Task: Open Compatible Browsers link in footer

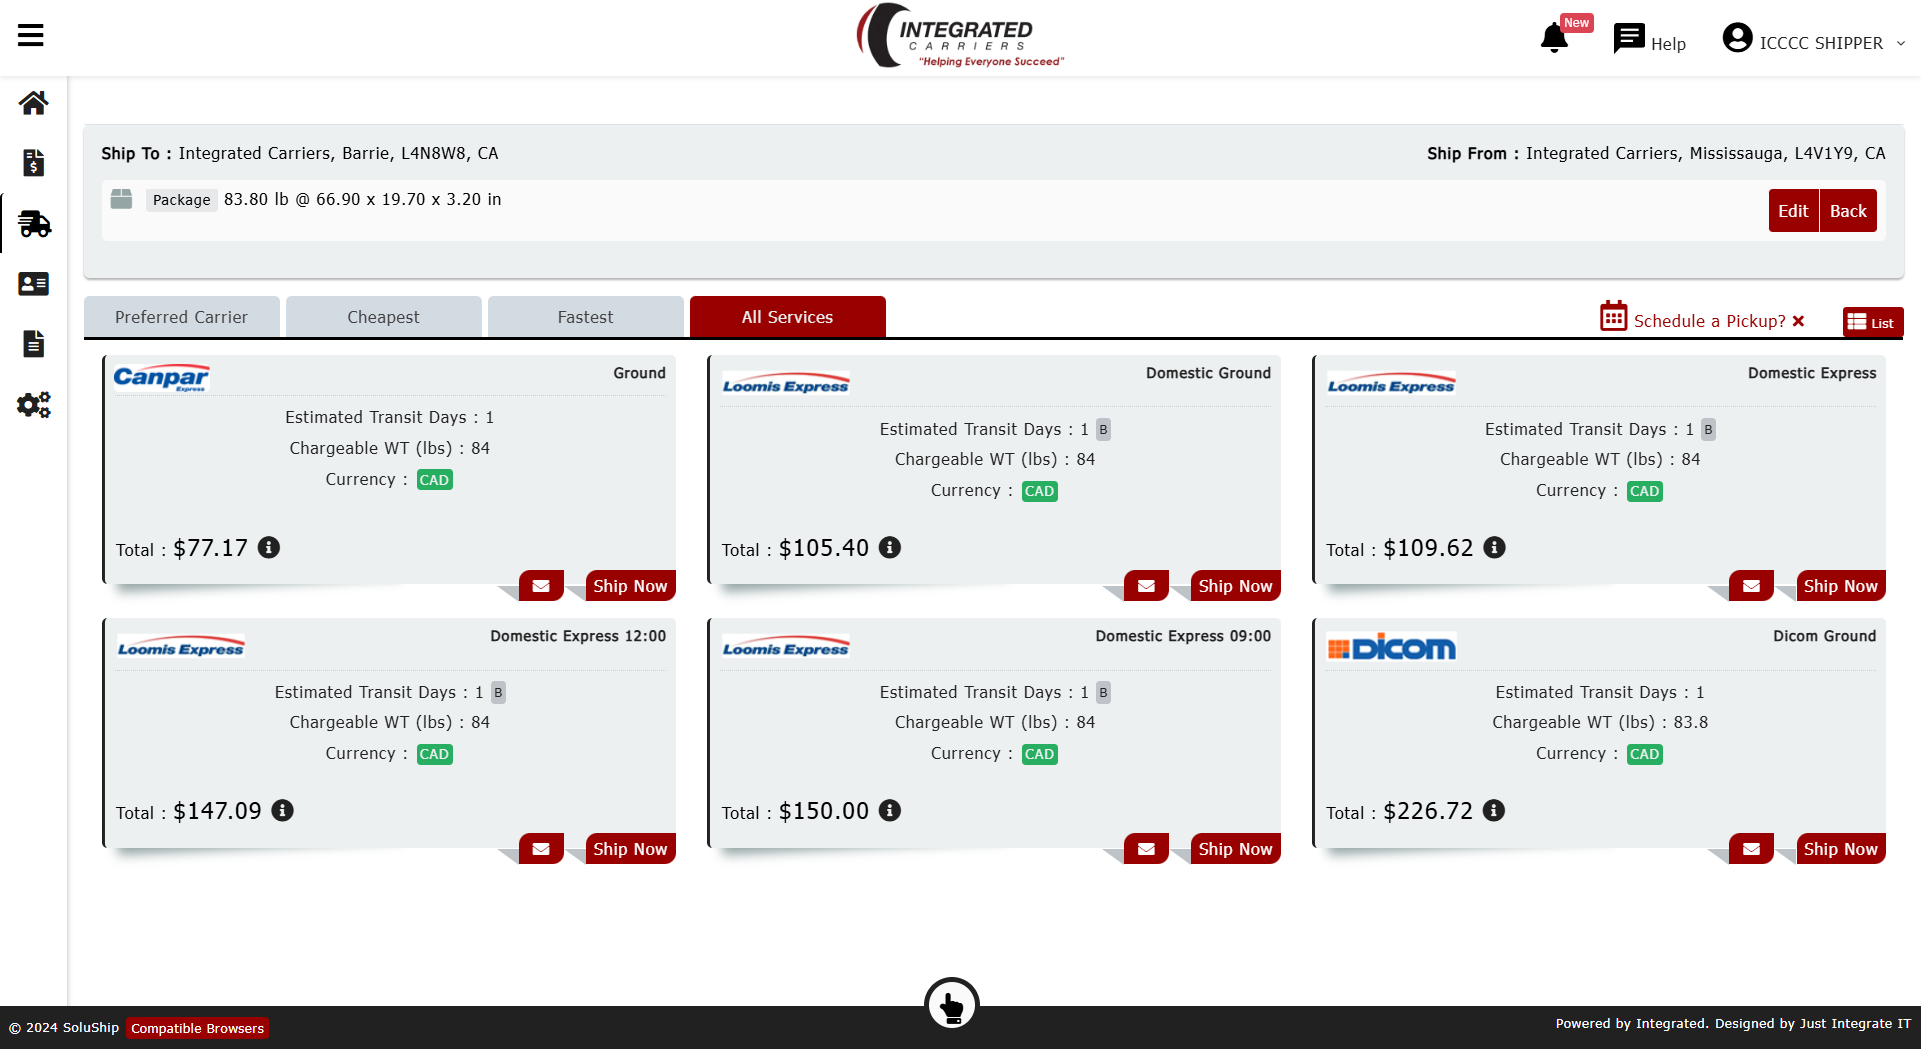Action: coord(197,1028)
